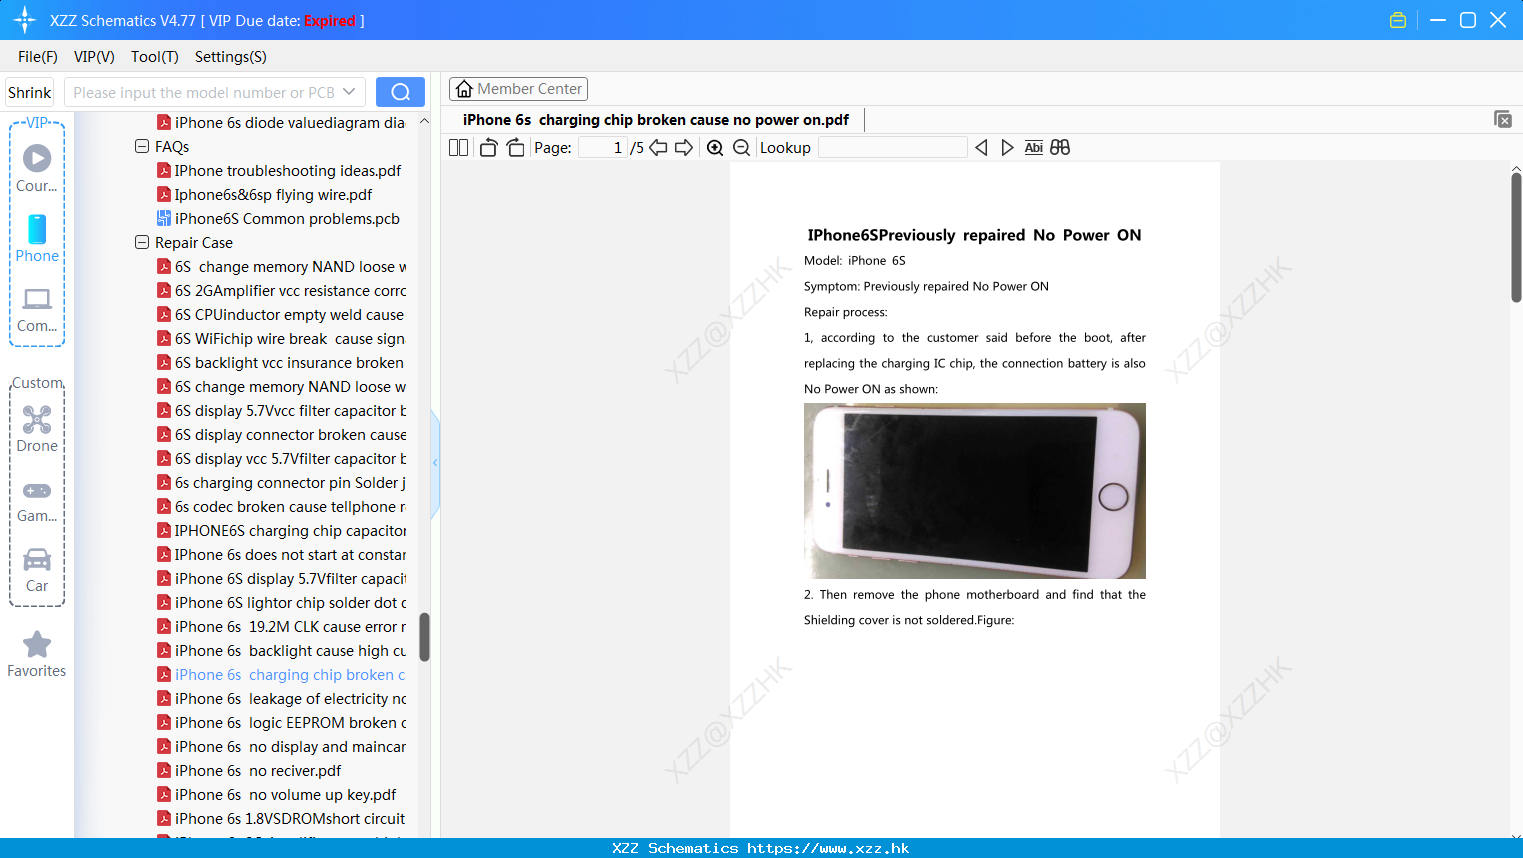Select Phone category in sidebar

[x=37, y=239]
